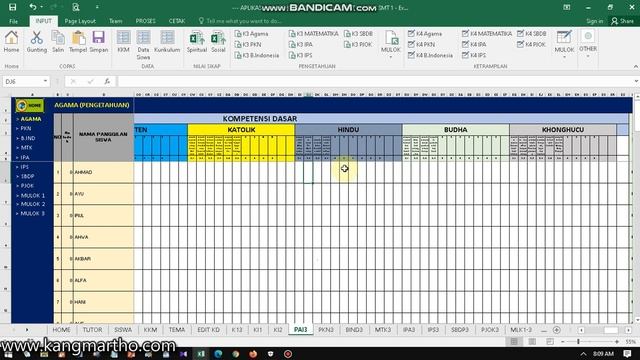Click the Share button
Image resolution: width=640 pixels, height=360 pixels.
pyautogui.click(x=622, y=21)
